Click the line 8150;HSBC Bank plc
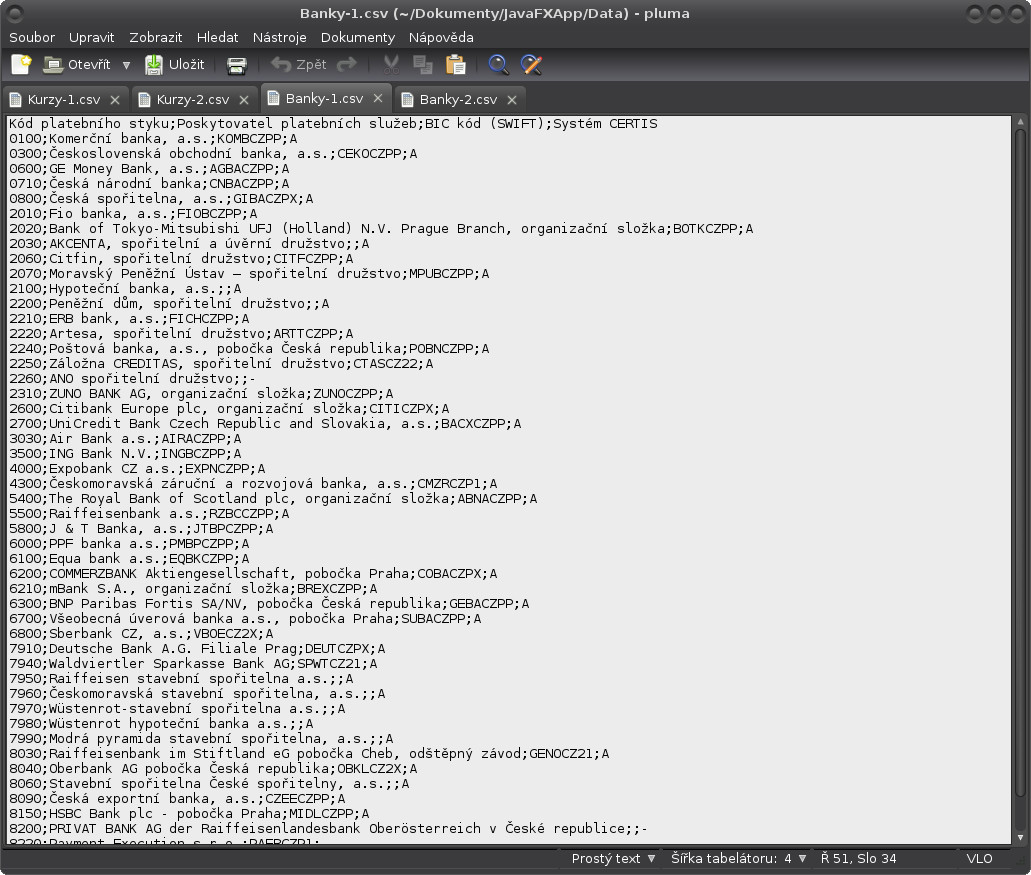The image size is (1031, 875). (189, 814)
